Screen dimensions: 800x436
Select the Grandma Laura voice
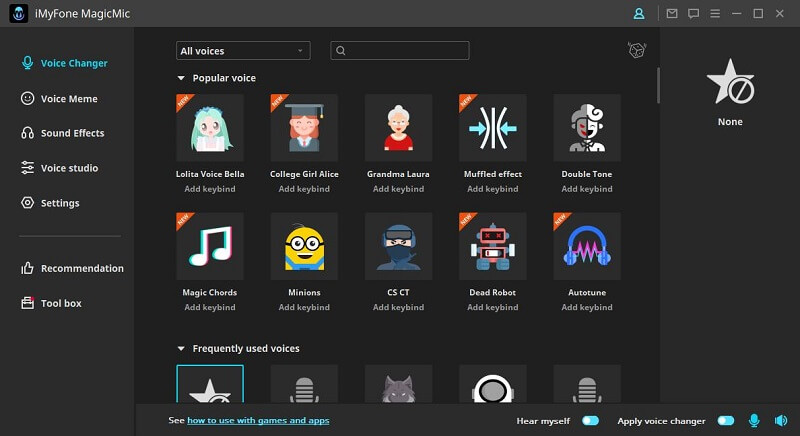point(398,127)
